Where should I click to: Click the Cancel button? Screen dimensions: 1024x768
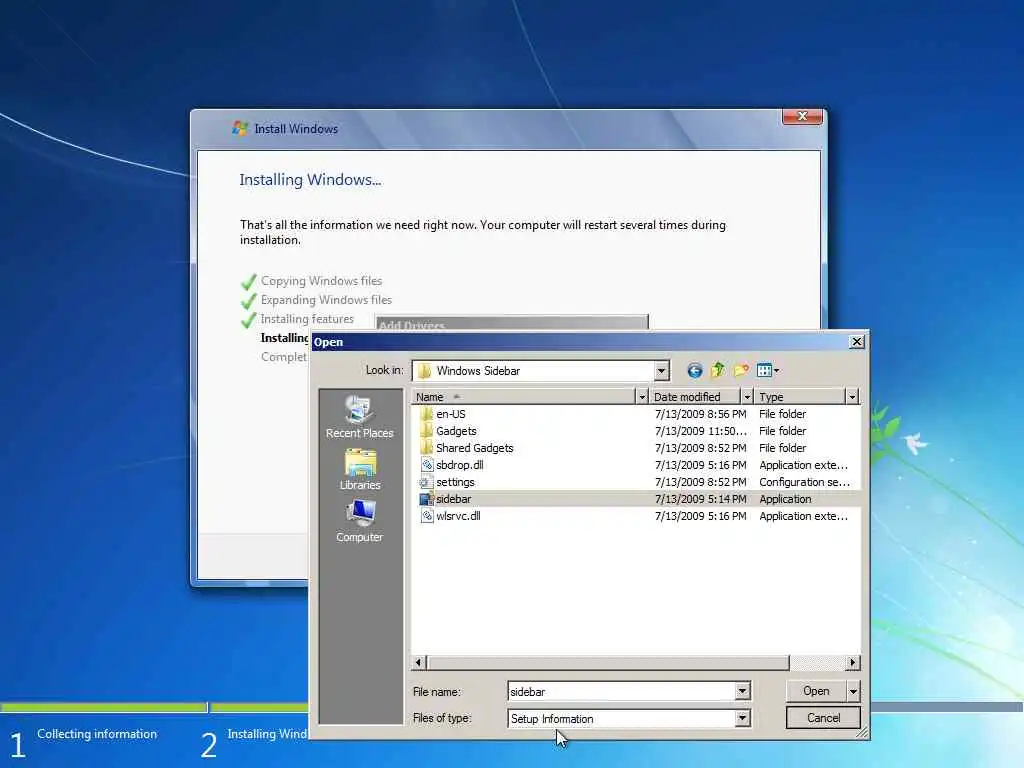(823, 718)
